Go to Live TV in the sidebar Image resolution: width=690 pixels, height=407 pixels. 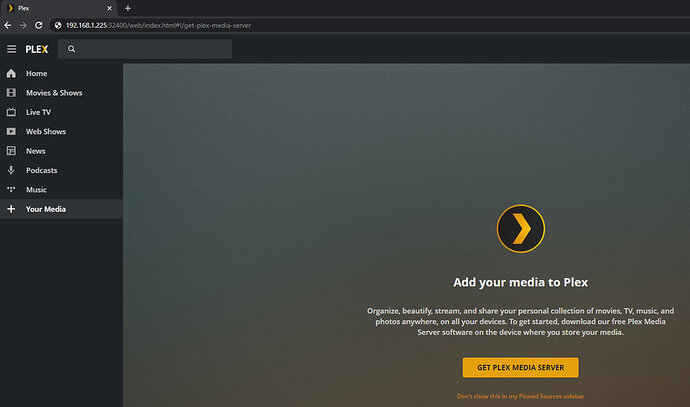coord(38,112)
